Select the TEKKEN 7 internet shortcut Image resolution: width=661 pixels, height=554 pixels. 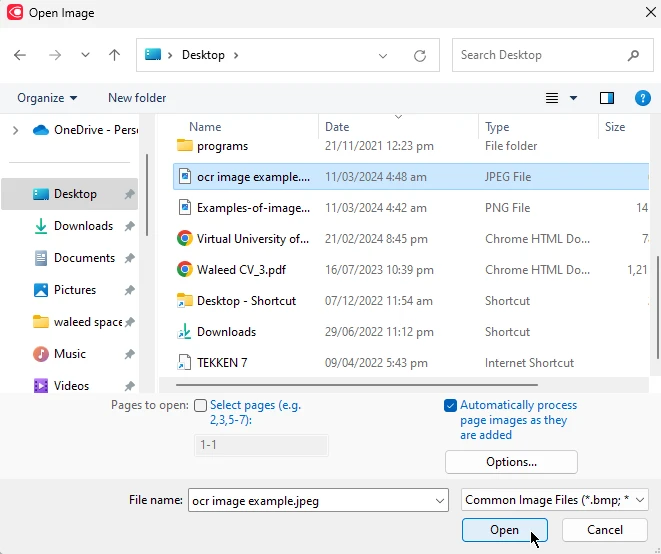pyautogui.click(x=222, y=363)
